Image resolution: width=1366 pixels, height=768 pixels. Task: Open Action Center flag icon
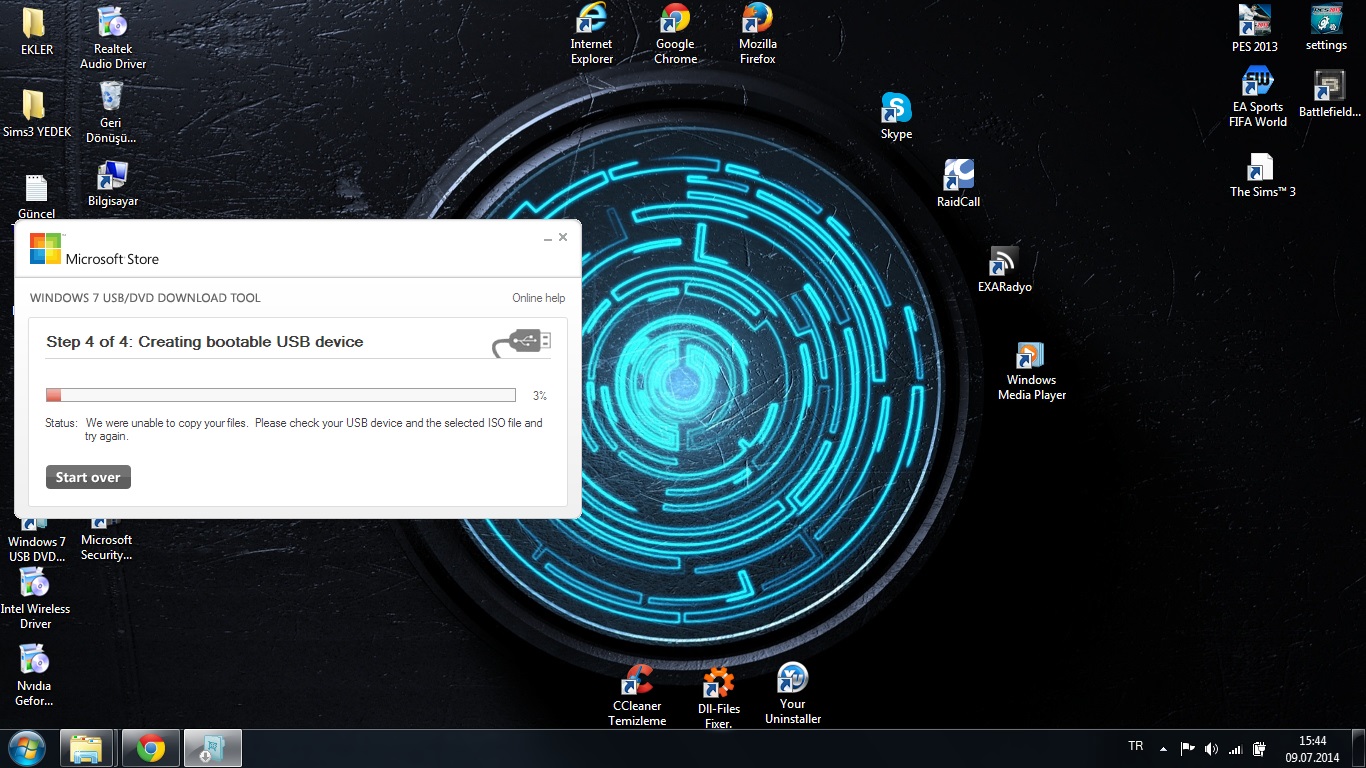(1188, 748)
